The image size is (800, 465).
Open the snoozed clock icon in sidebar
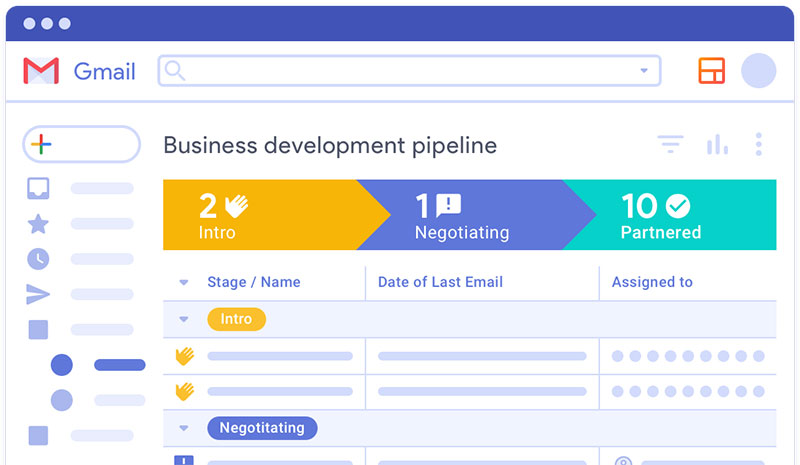coord(38,259)
